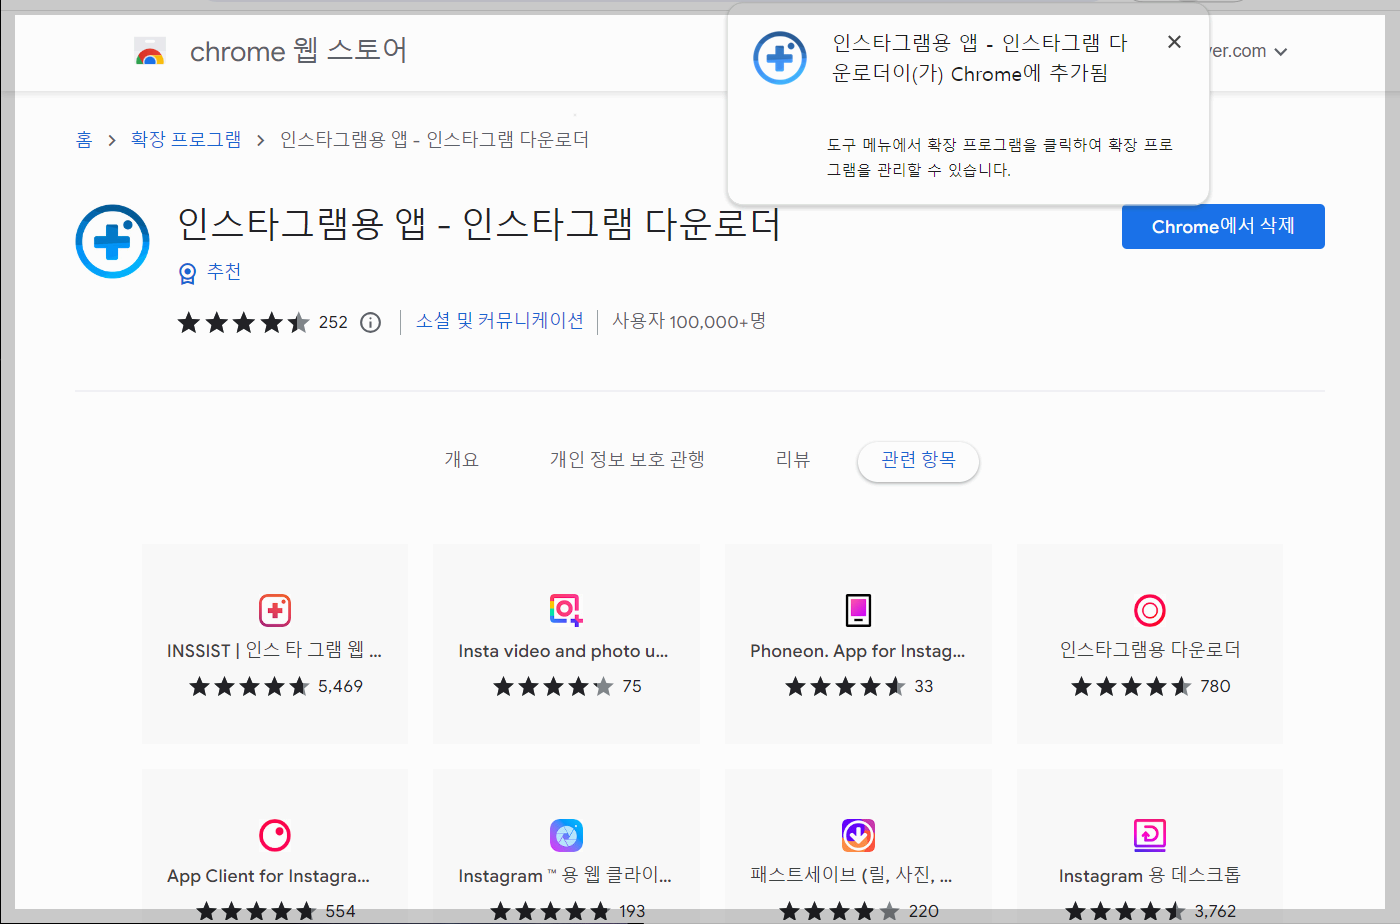
Task: Open the Insta video and photo u... title
Action: [x=563, y=651]
